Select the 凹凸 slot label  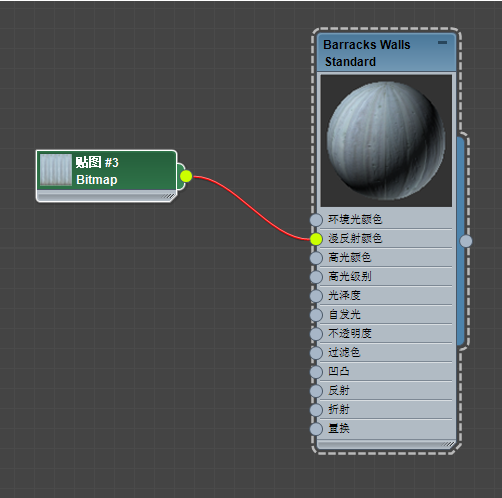[339, 371]
